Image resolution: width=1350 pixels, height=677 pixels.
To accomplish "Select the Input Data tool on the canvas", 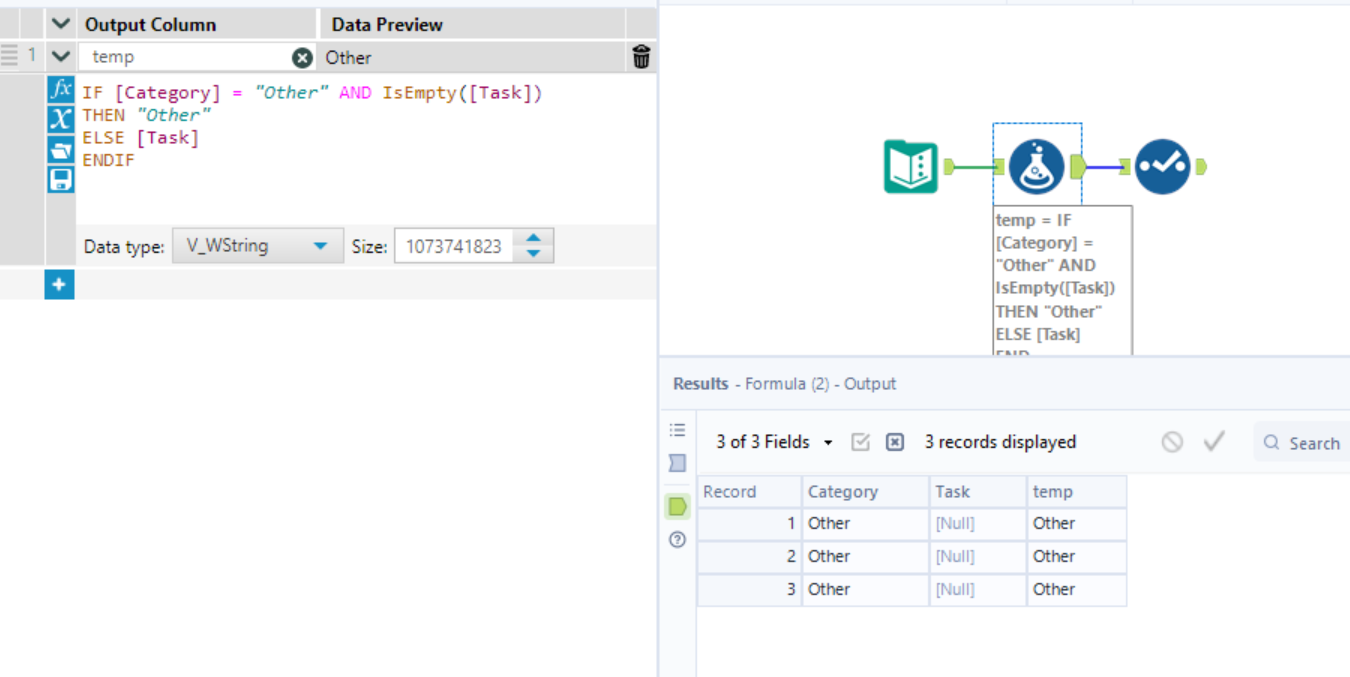I will [x=910, y=166].
